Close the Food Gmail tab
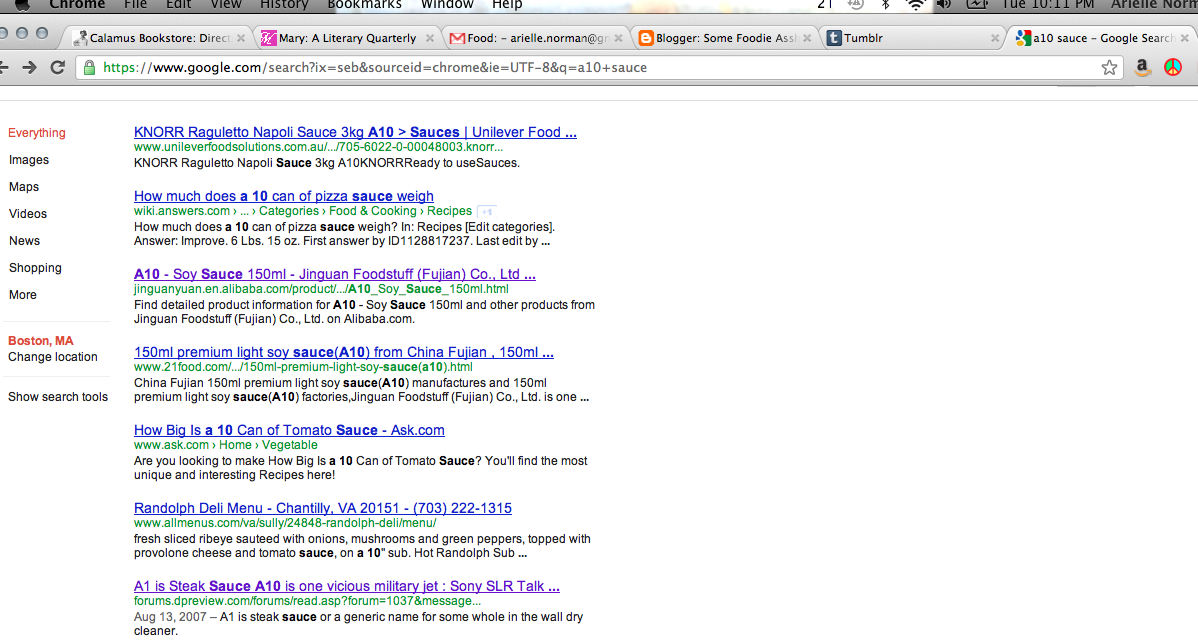Screen dimensions: 1198x644 (618, 38)
